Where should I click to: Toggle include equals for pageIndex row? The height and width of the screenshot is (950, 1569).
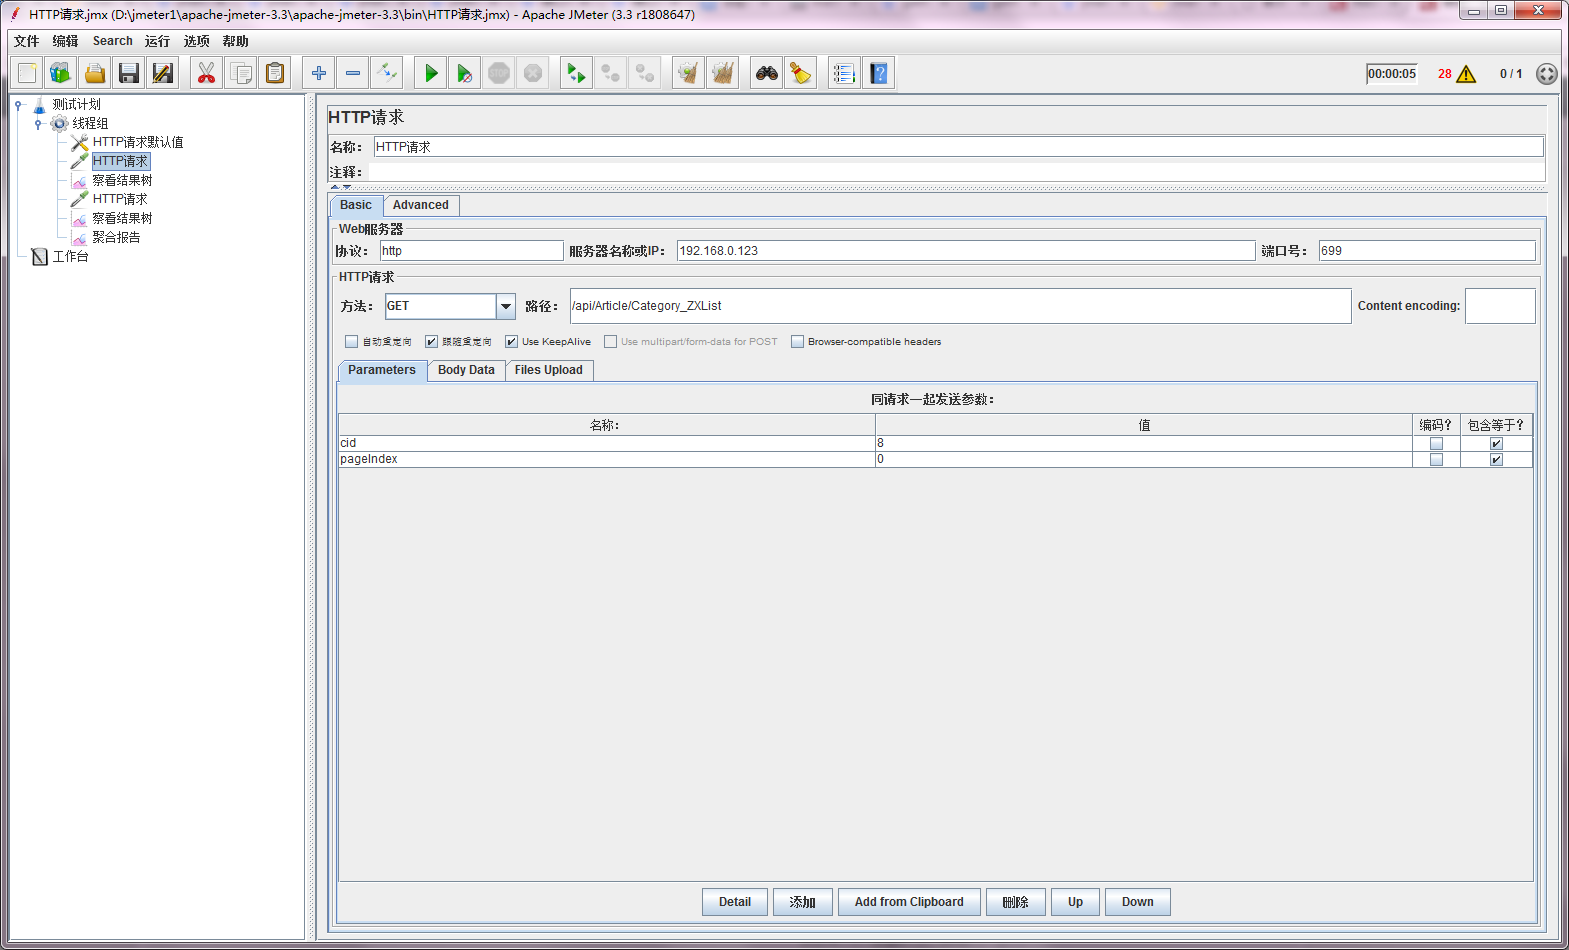coord(1496,460)
